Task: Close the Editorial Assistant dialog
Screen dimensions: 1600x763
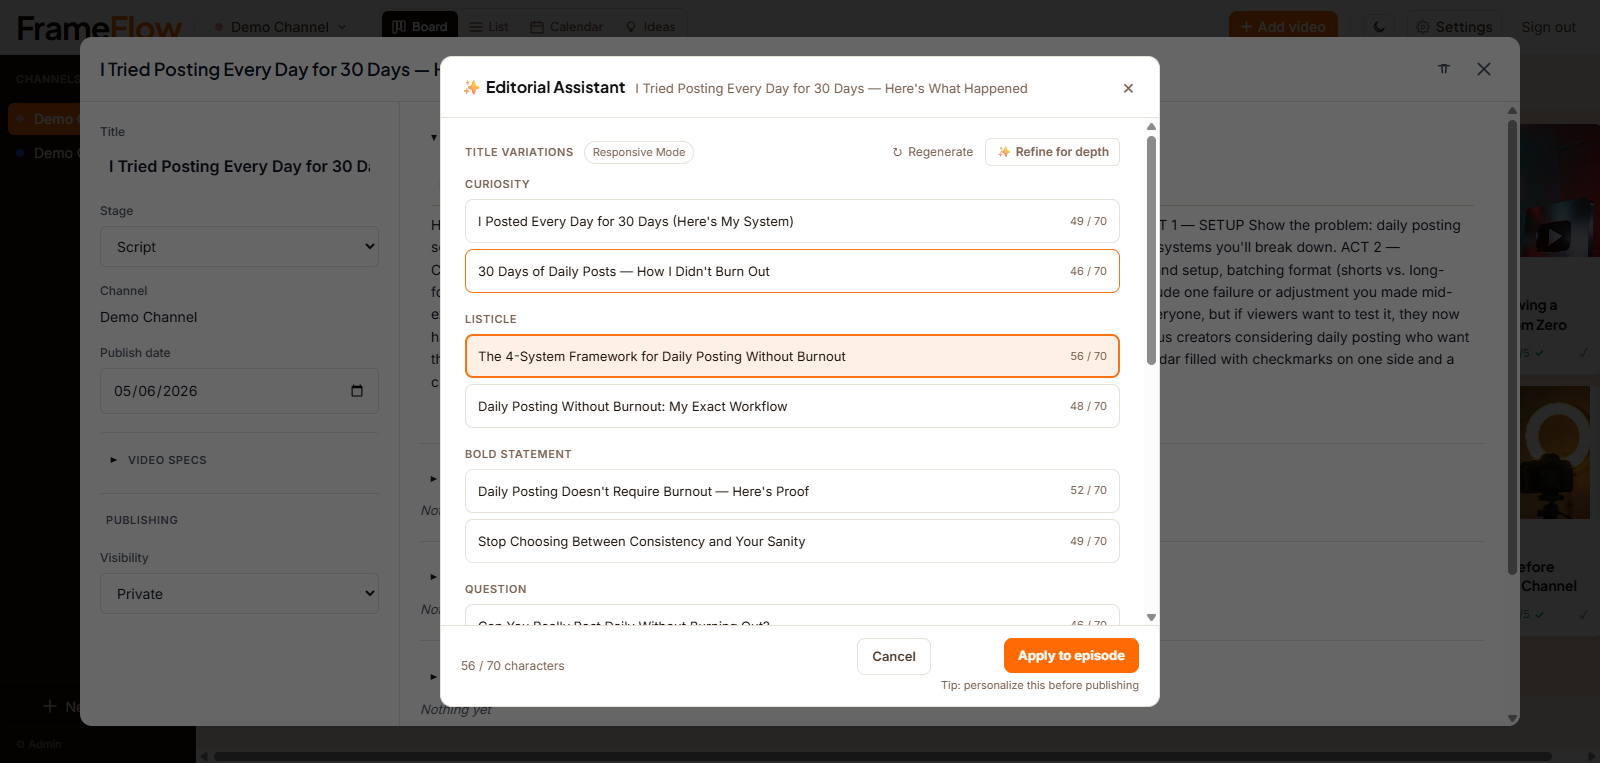Action: (x=1128, y=88)
